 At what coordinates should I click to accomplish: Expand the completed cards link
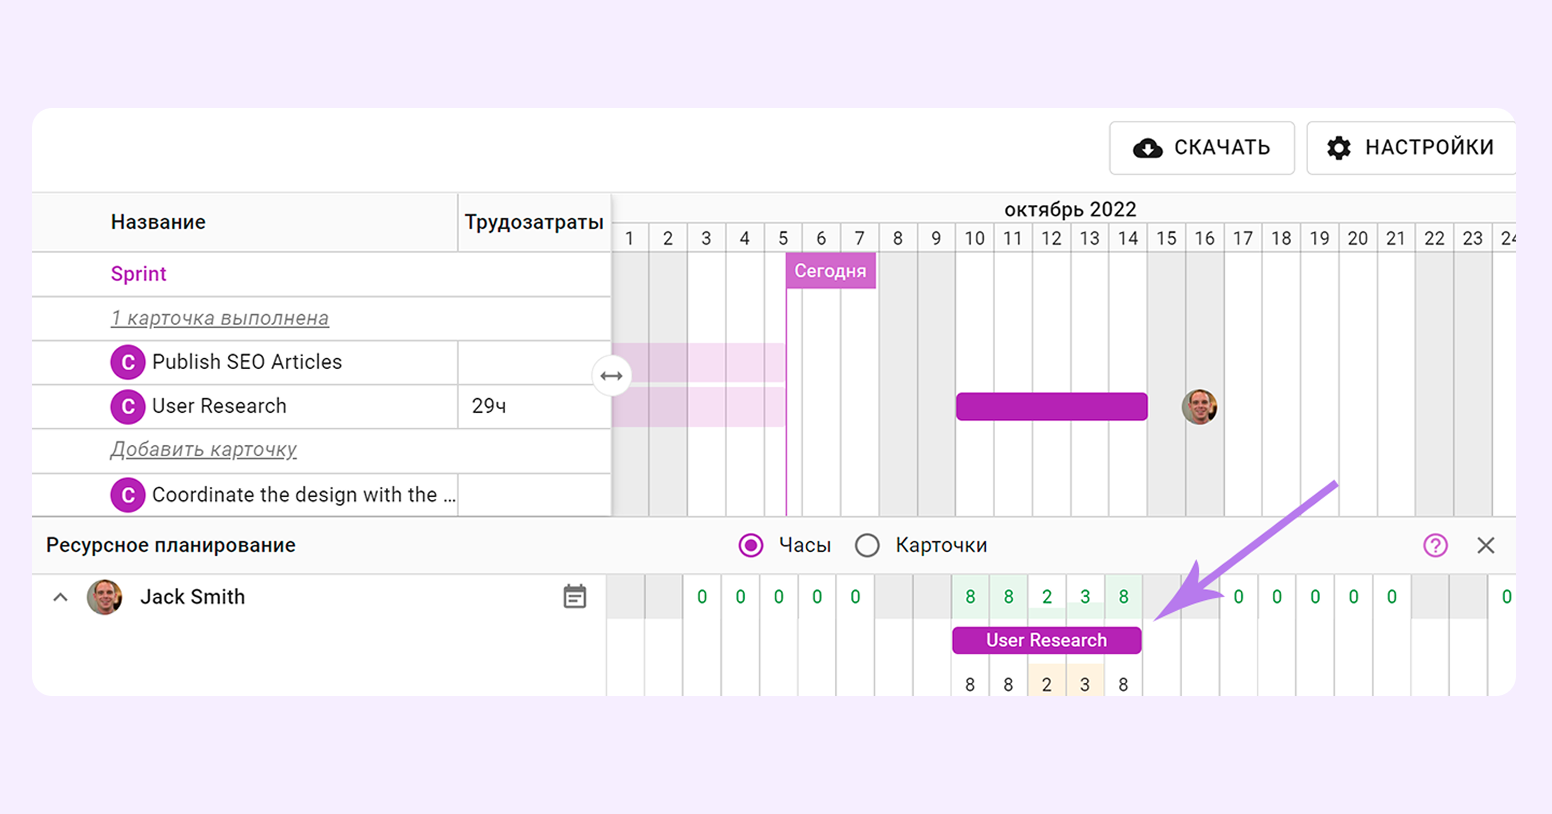[219, 318]
